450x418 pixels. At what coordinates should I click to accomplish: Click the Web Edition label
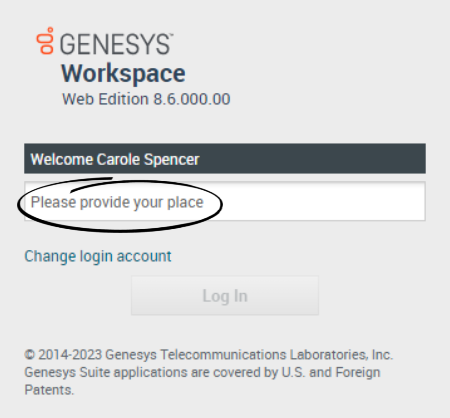(105, 99)
